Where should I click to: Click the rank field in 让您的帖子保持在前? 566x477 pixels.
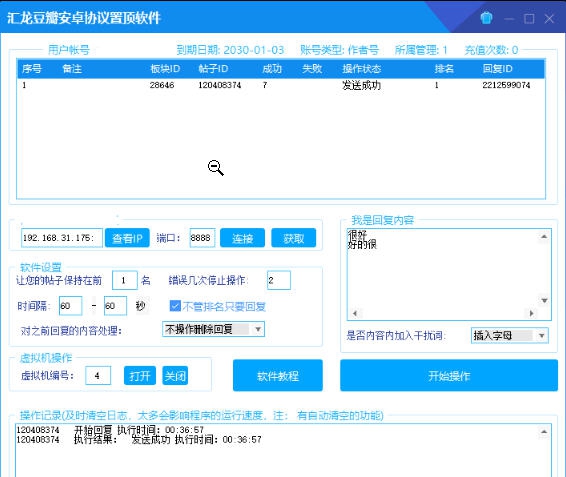tap(125, 280)
